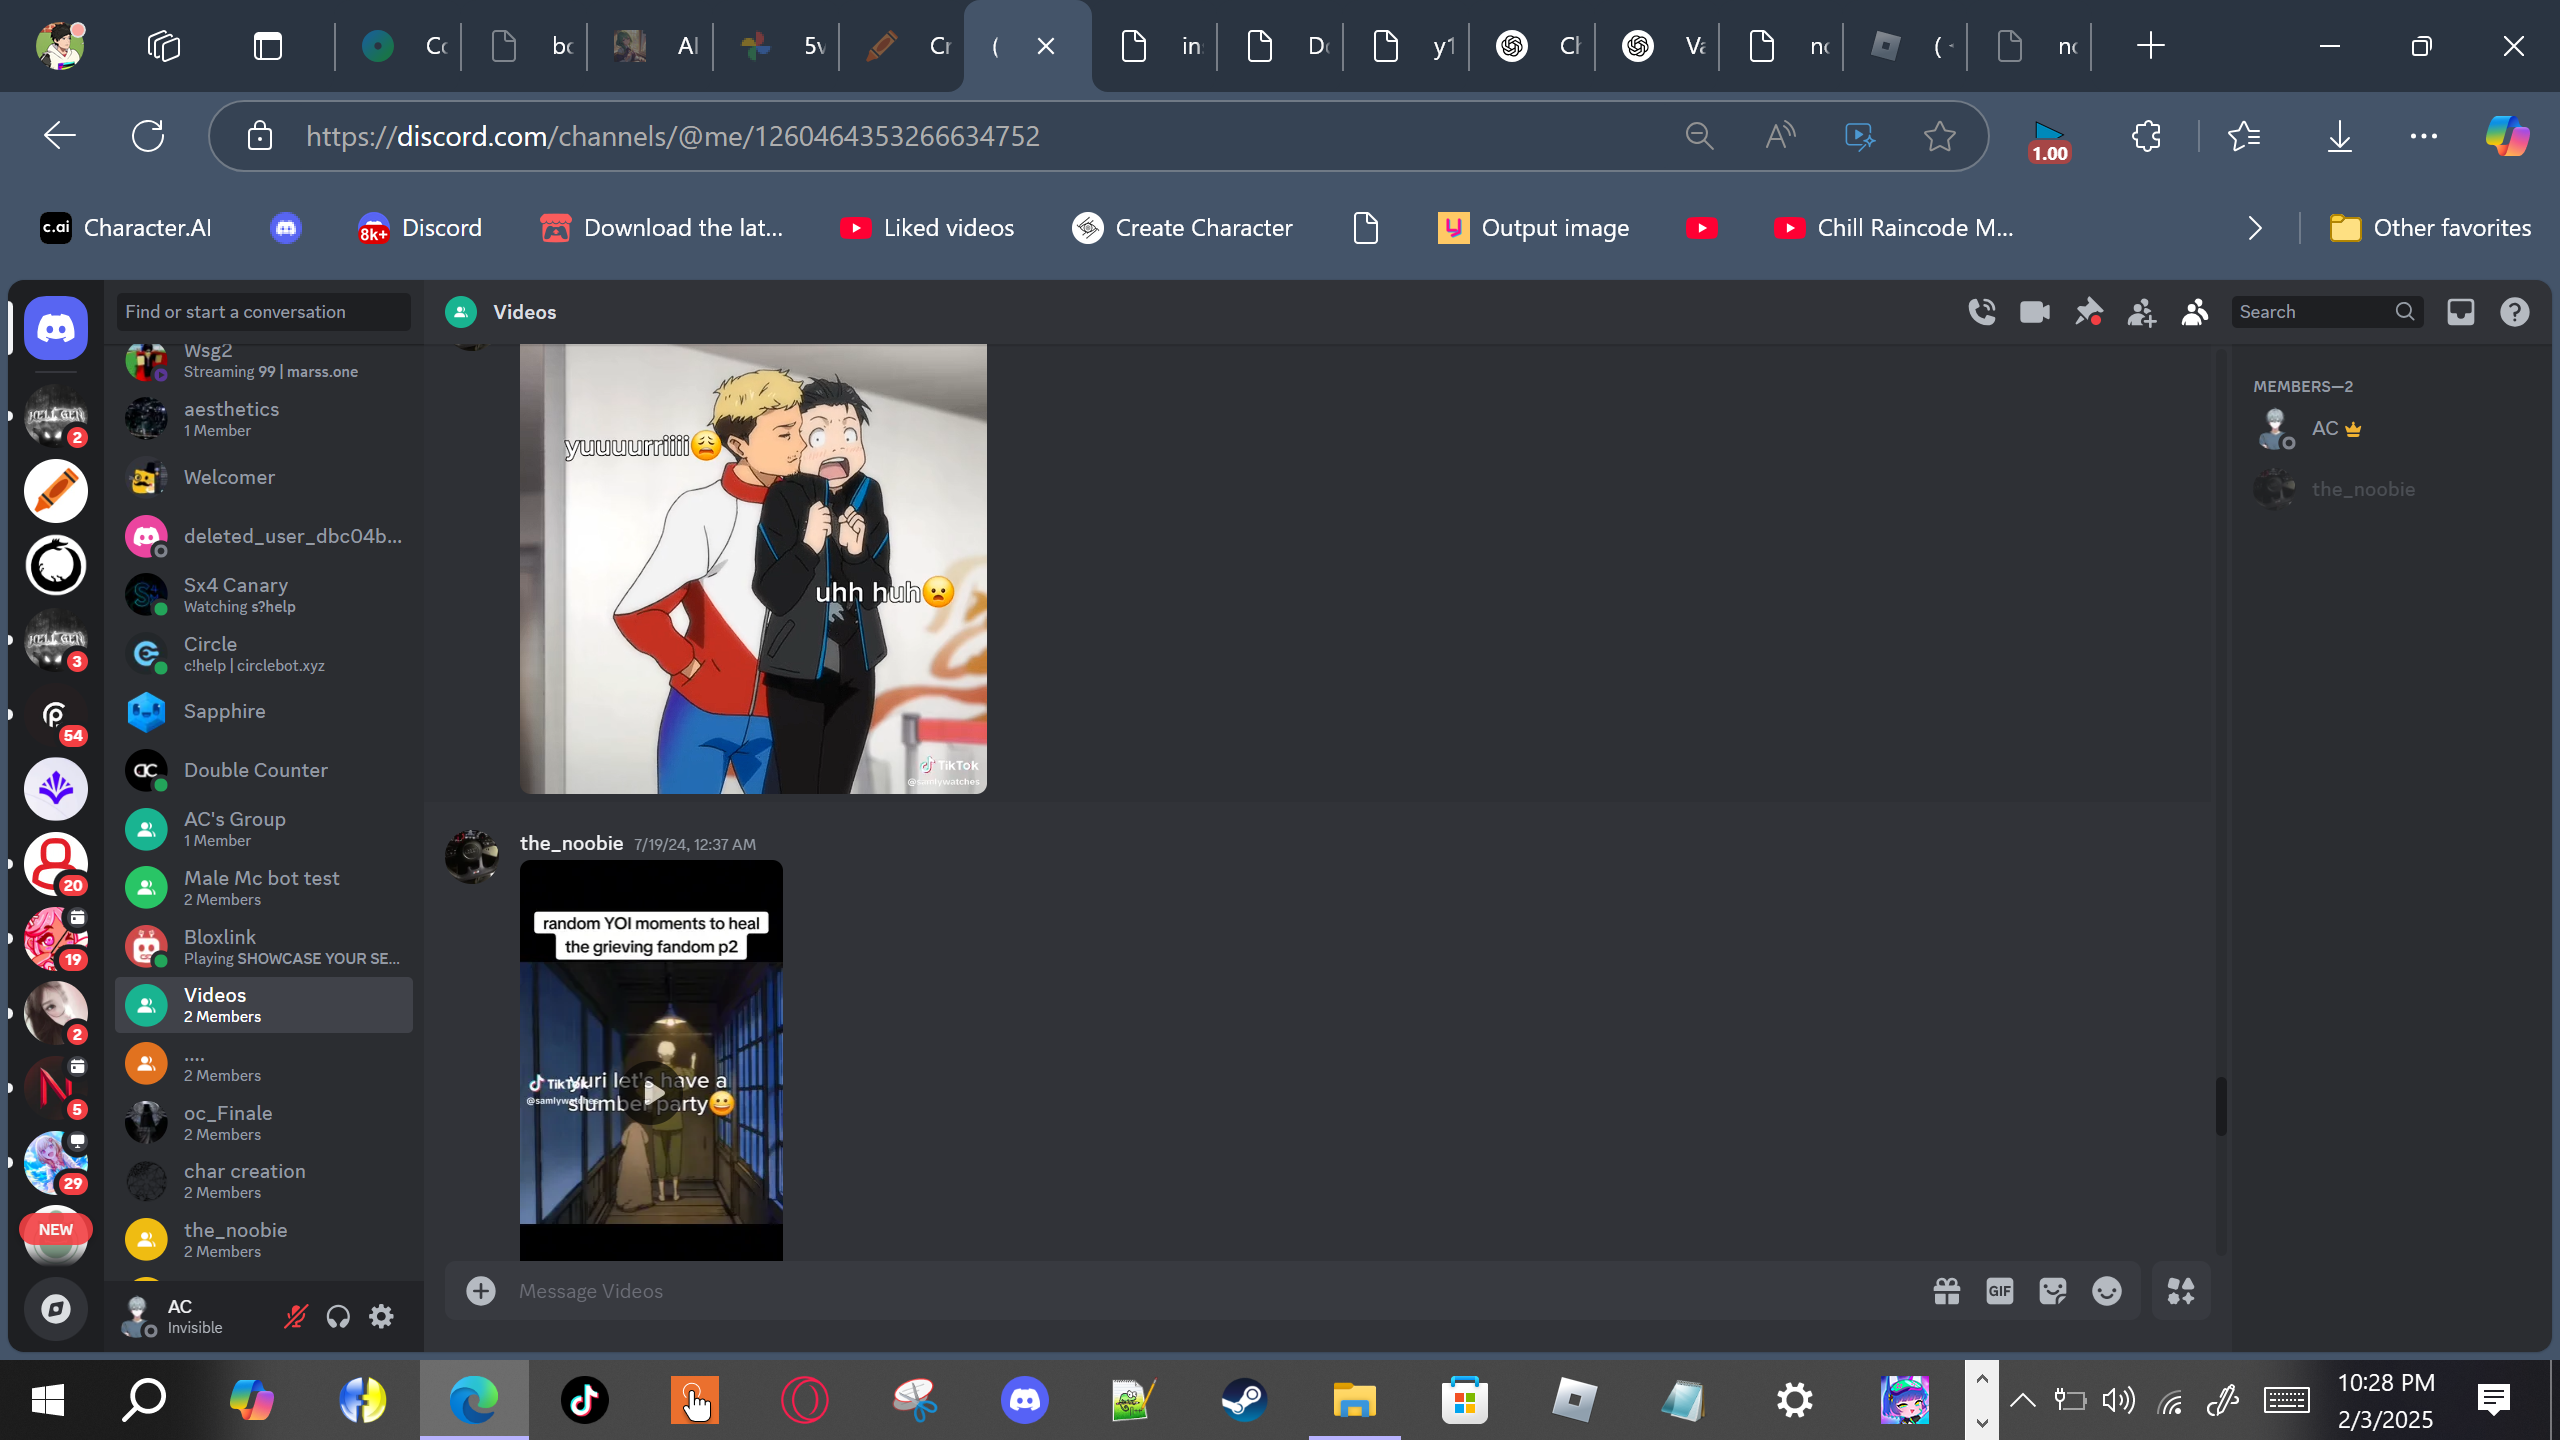The width and height of the screenshot is (2560, 1440).
Task: Open Character.AI bookmark
Action: click(x=126, y=228)
